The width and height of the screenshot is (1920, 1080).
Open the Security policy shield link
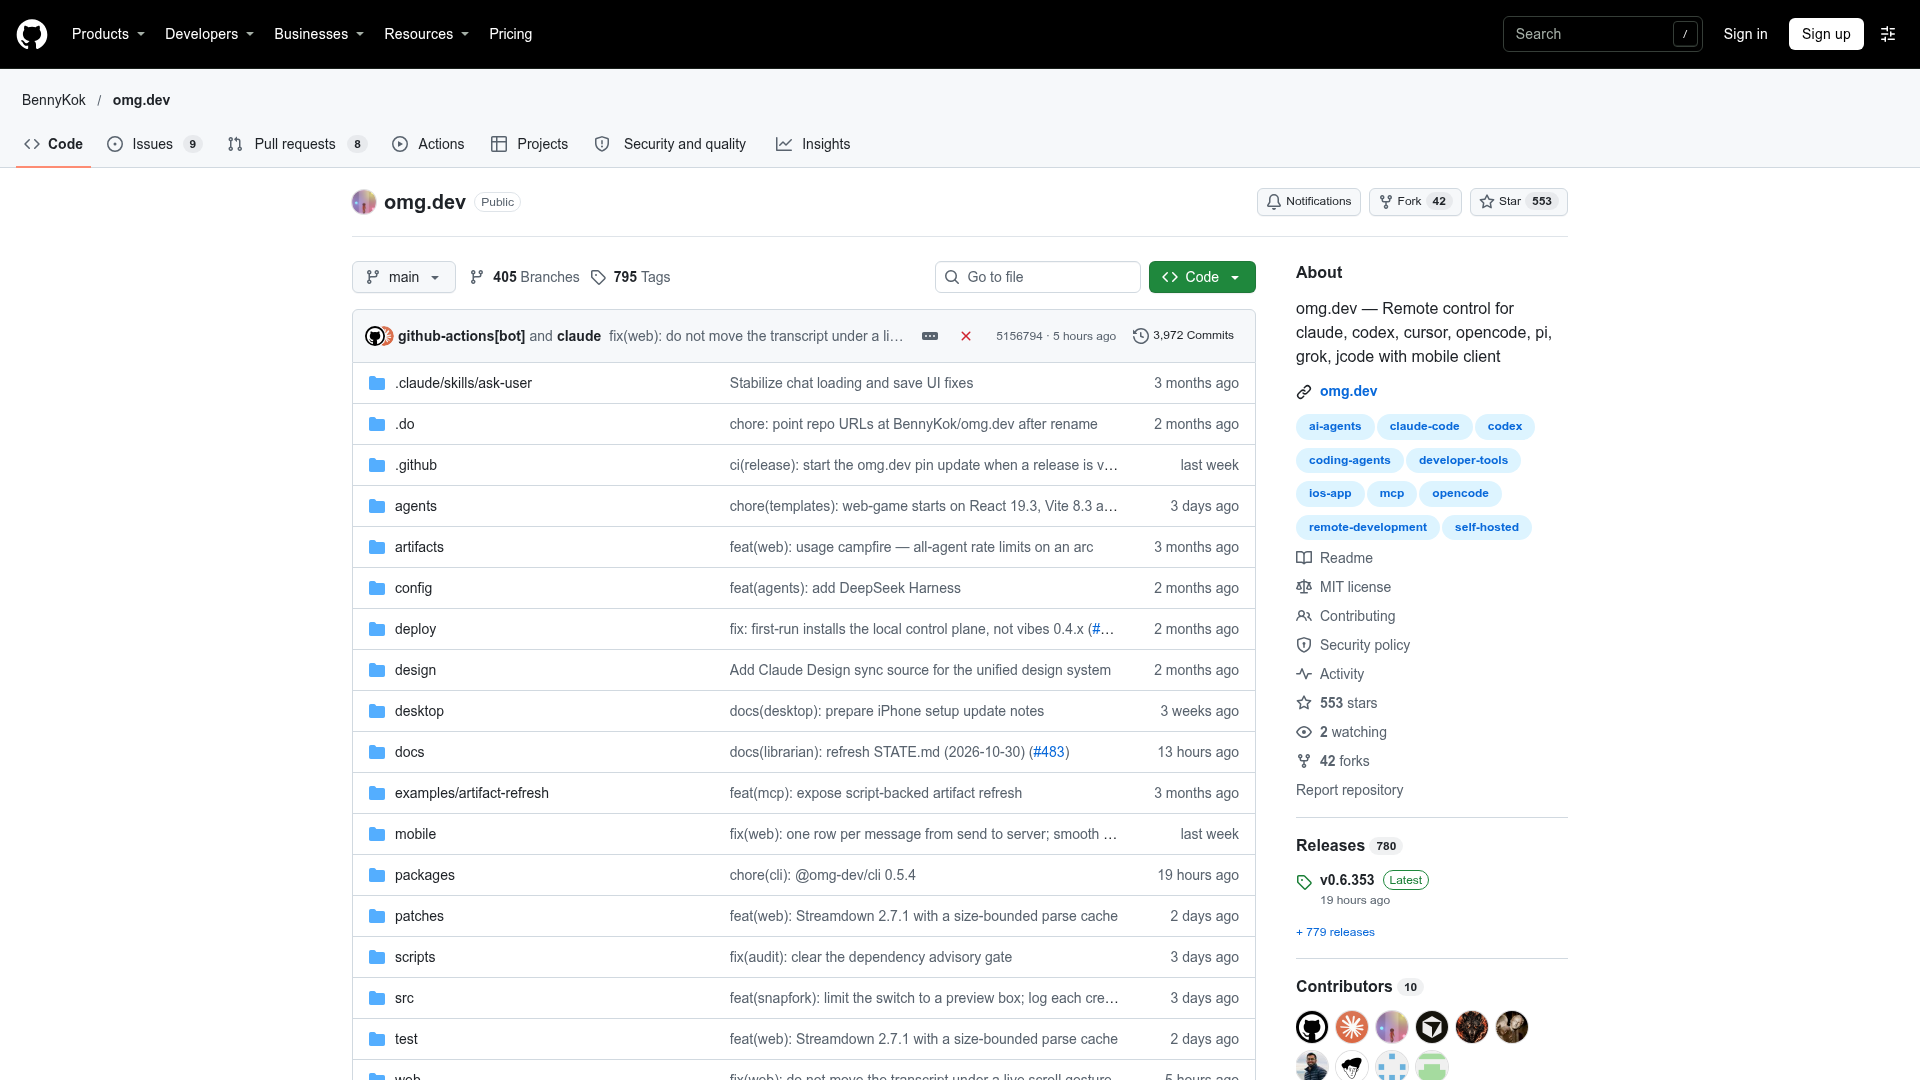coord(1353,645)
